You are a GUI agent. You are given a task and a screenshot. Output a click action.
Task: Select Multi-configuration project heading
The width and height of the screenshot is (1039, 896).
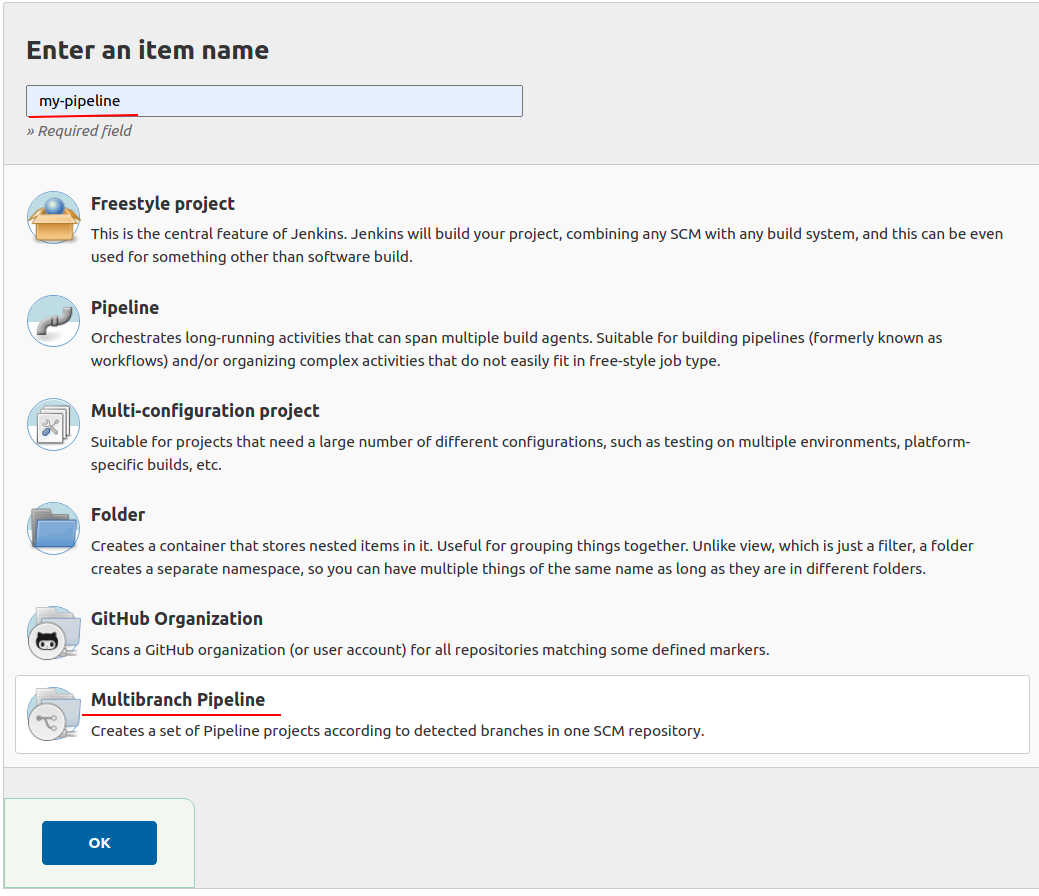coord(205,411)
